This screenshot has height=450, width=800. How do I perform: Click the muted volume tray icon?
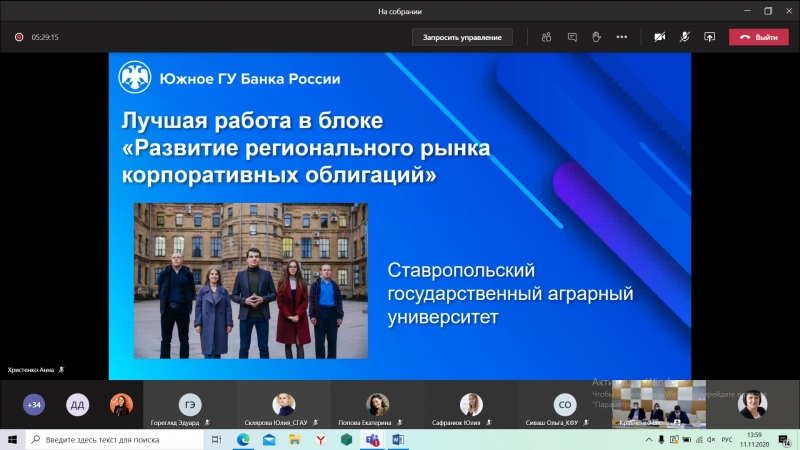[x=711, y=439]
